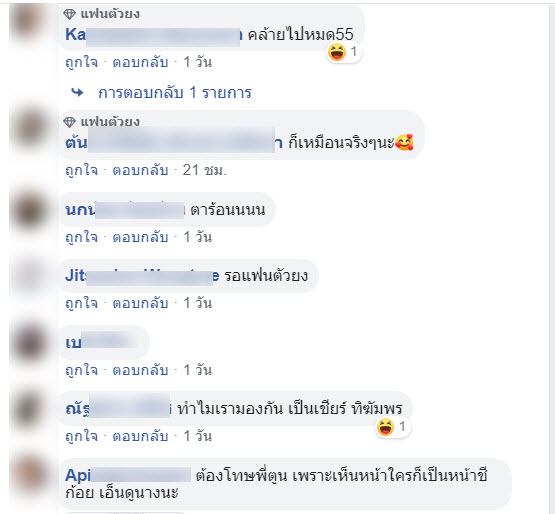Viewport: 555px width, 514px height.
Task: Open blurred profile picture of first commenter
Action: click(x=30, y=21)
